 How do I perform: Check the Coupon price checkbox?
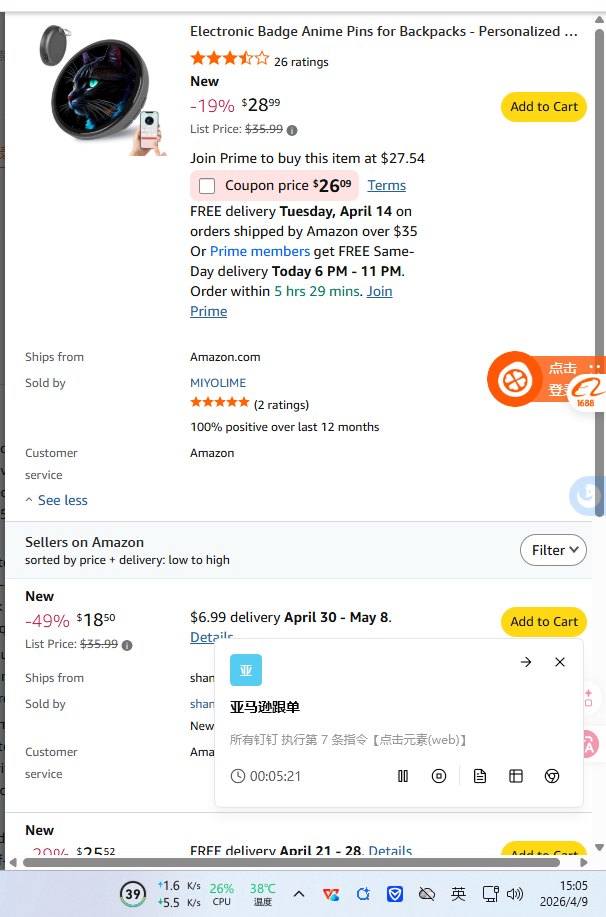tap(207, 186)
